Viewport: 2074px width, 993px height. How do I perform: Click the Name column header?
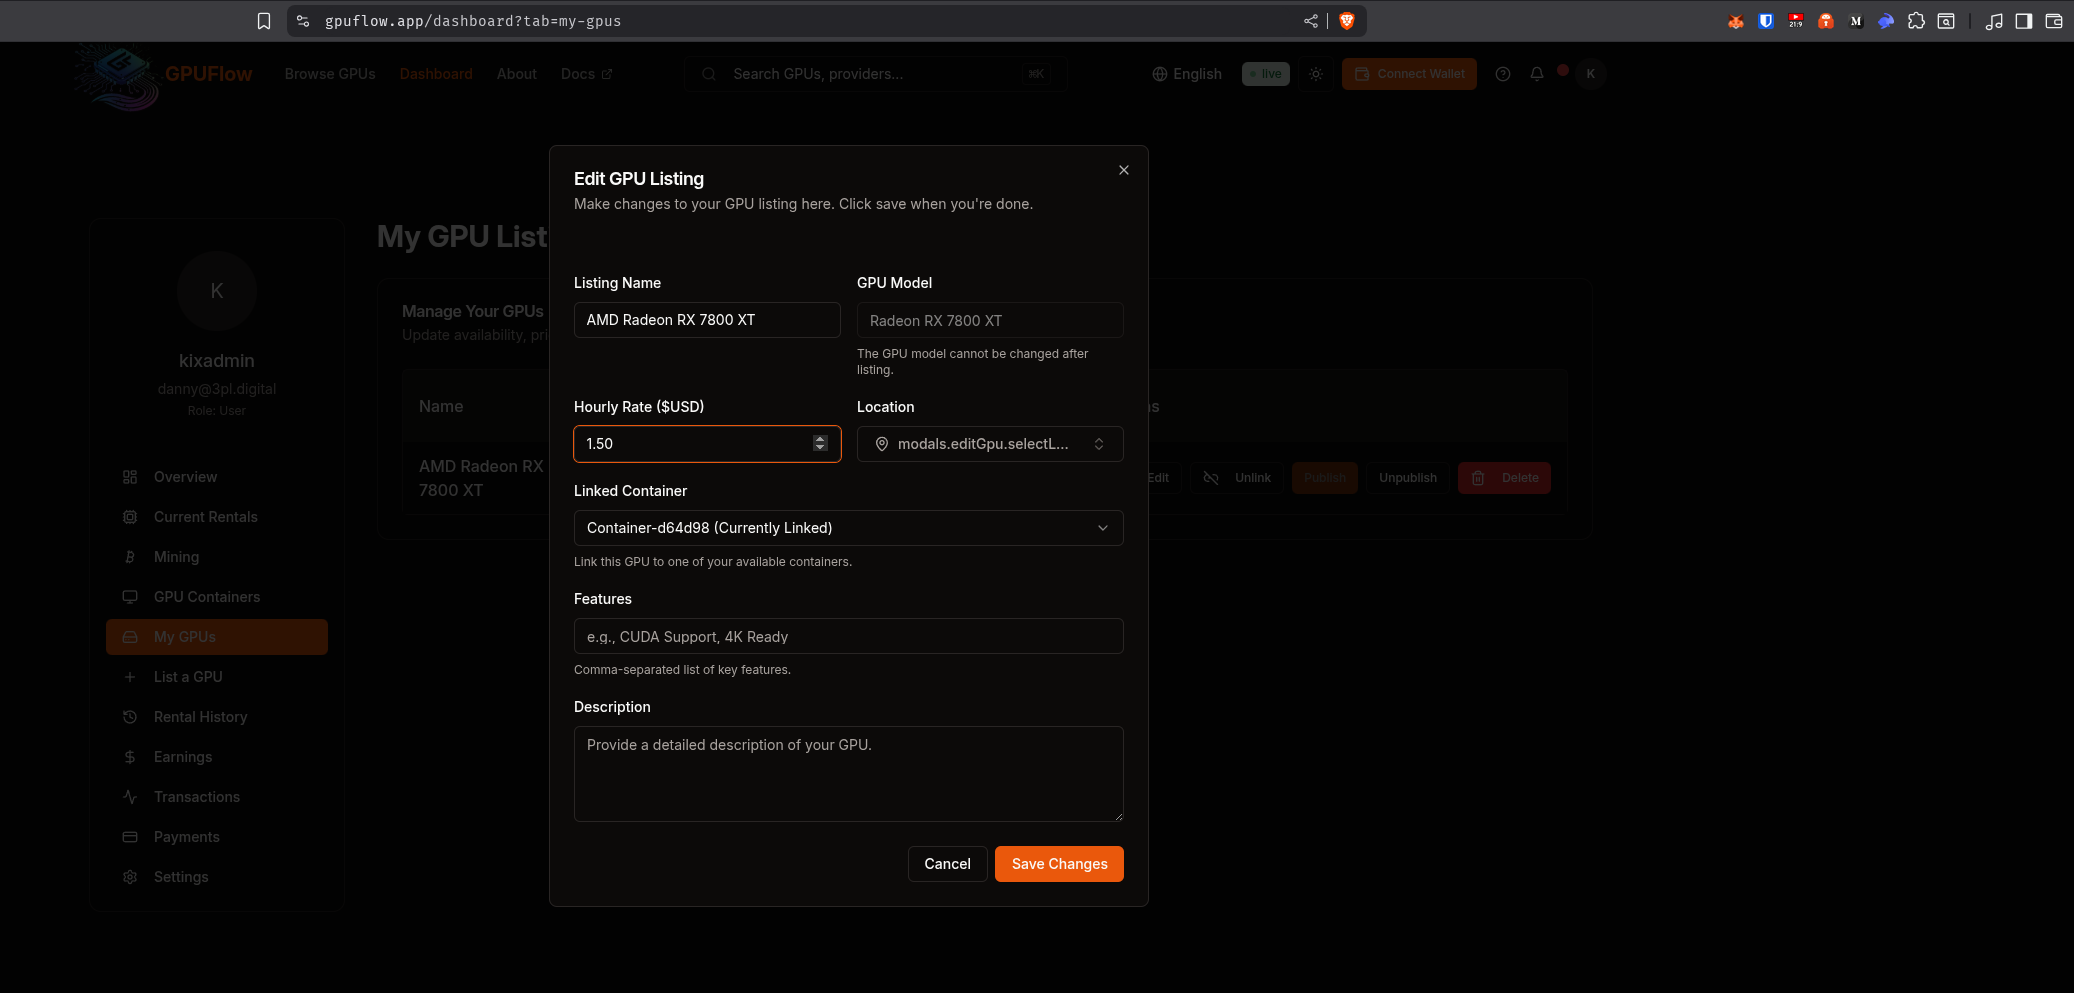tap(441, 407)
